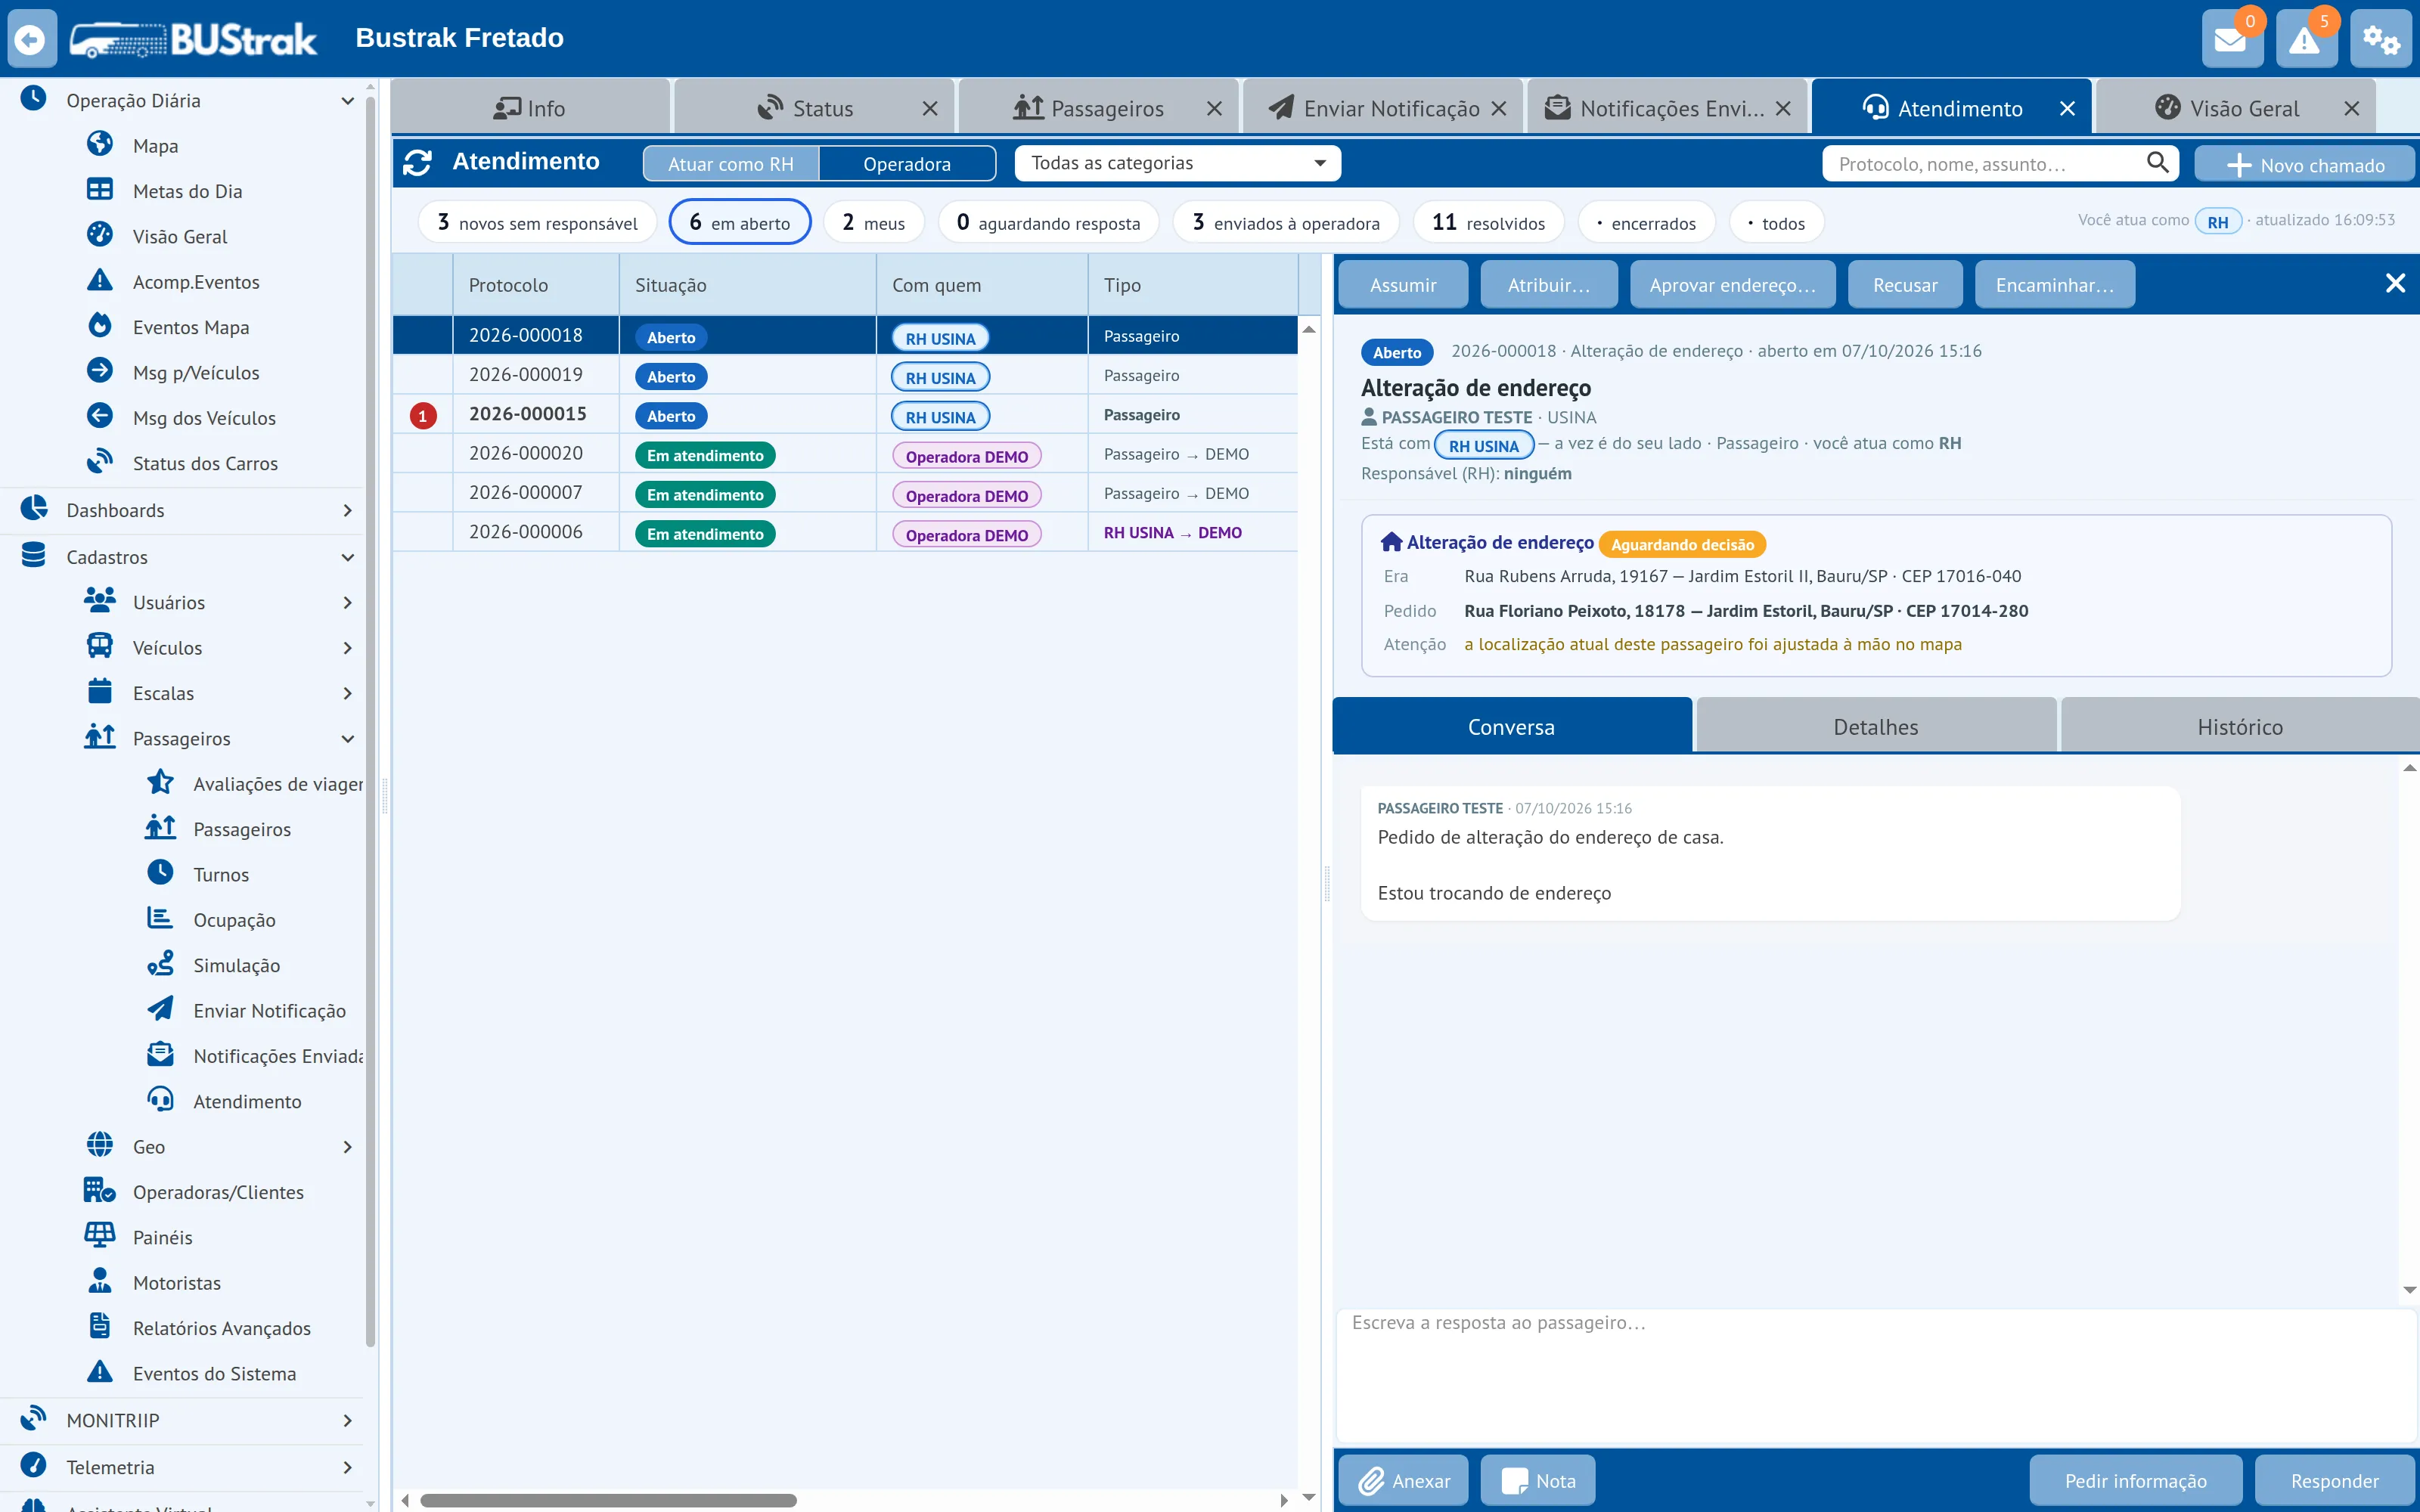This screenshot has height=1512, width=2420.
Task: Open Mapa globe icon in sidebar
Action: click(100, 144)
